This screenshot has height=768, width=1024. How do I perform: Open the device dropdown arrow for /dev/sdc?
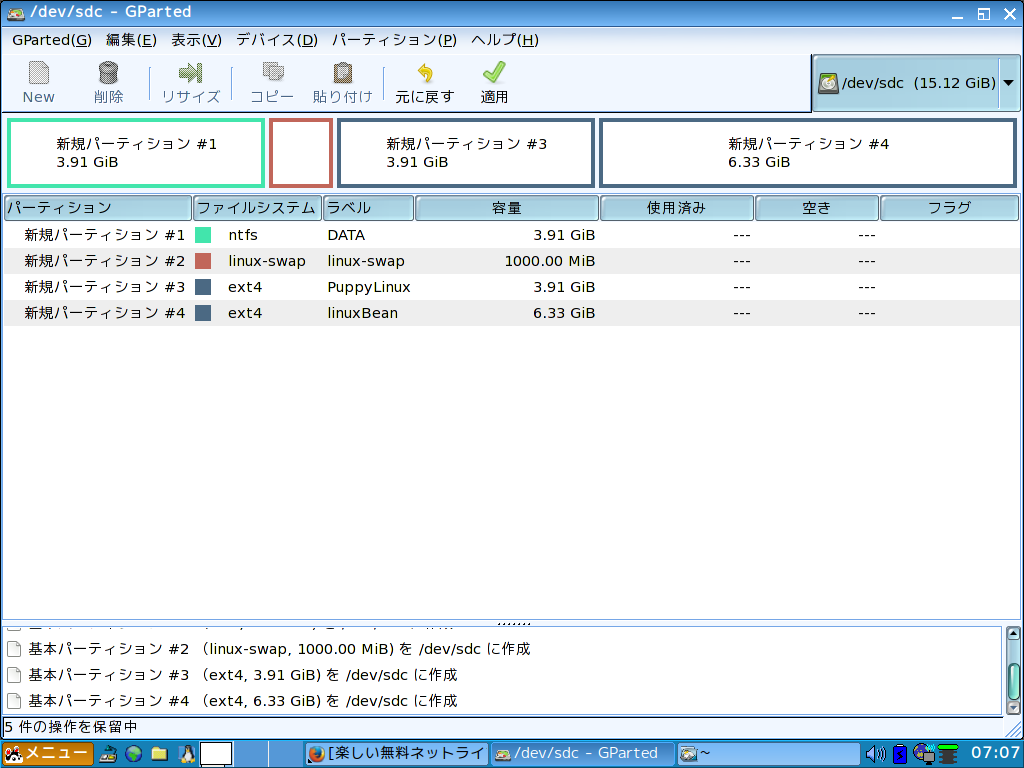coord(1008,84)
